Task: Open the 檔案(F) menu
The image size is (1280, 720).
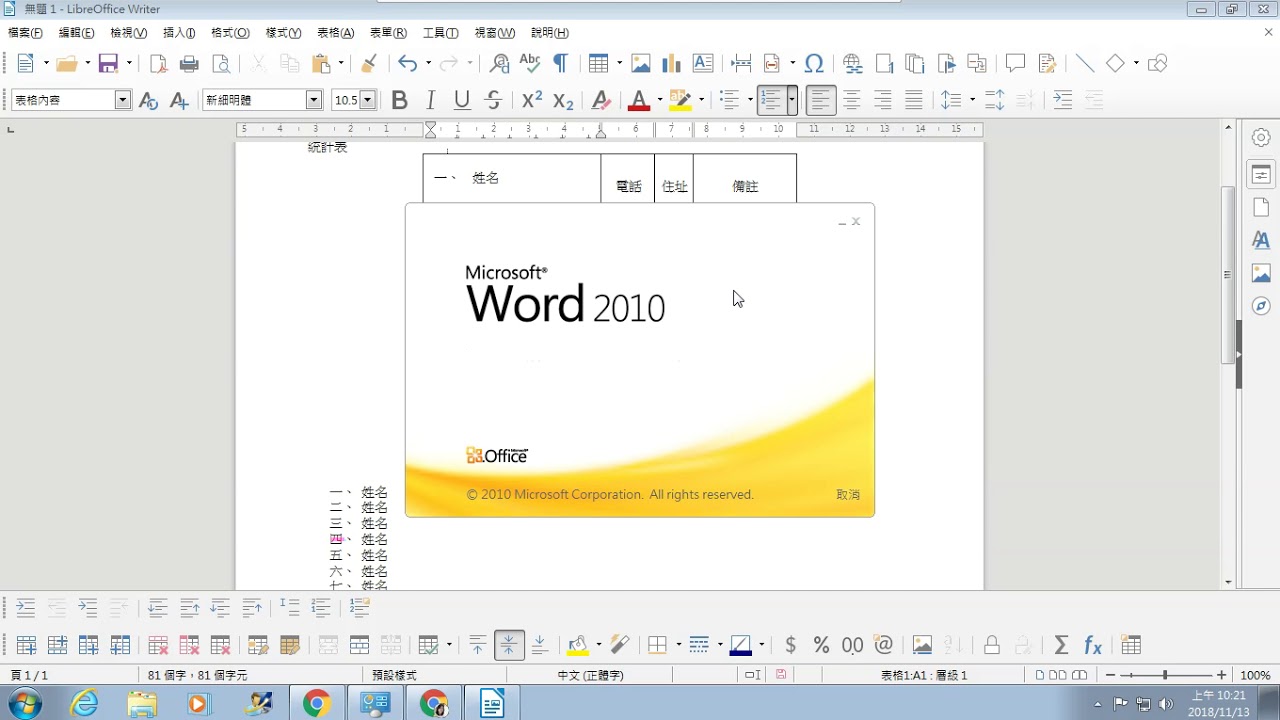Action: [x=25, y=33]
